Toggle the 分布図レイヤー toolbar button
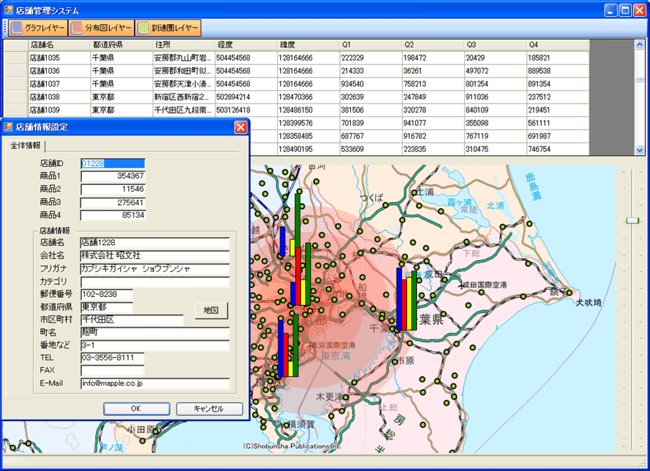This screenshot has width=650, height=471. point(100,29)
